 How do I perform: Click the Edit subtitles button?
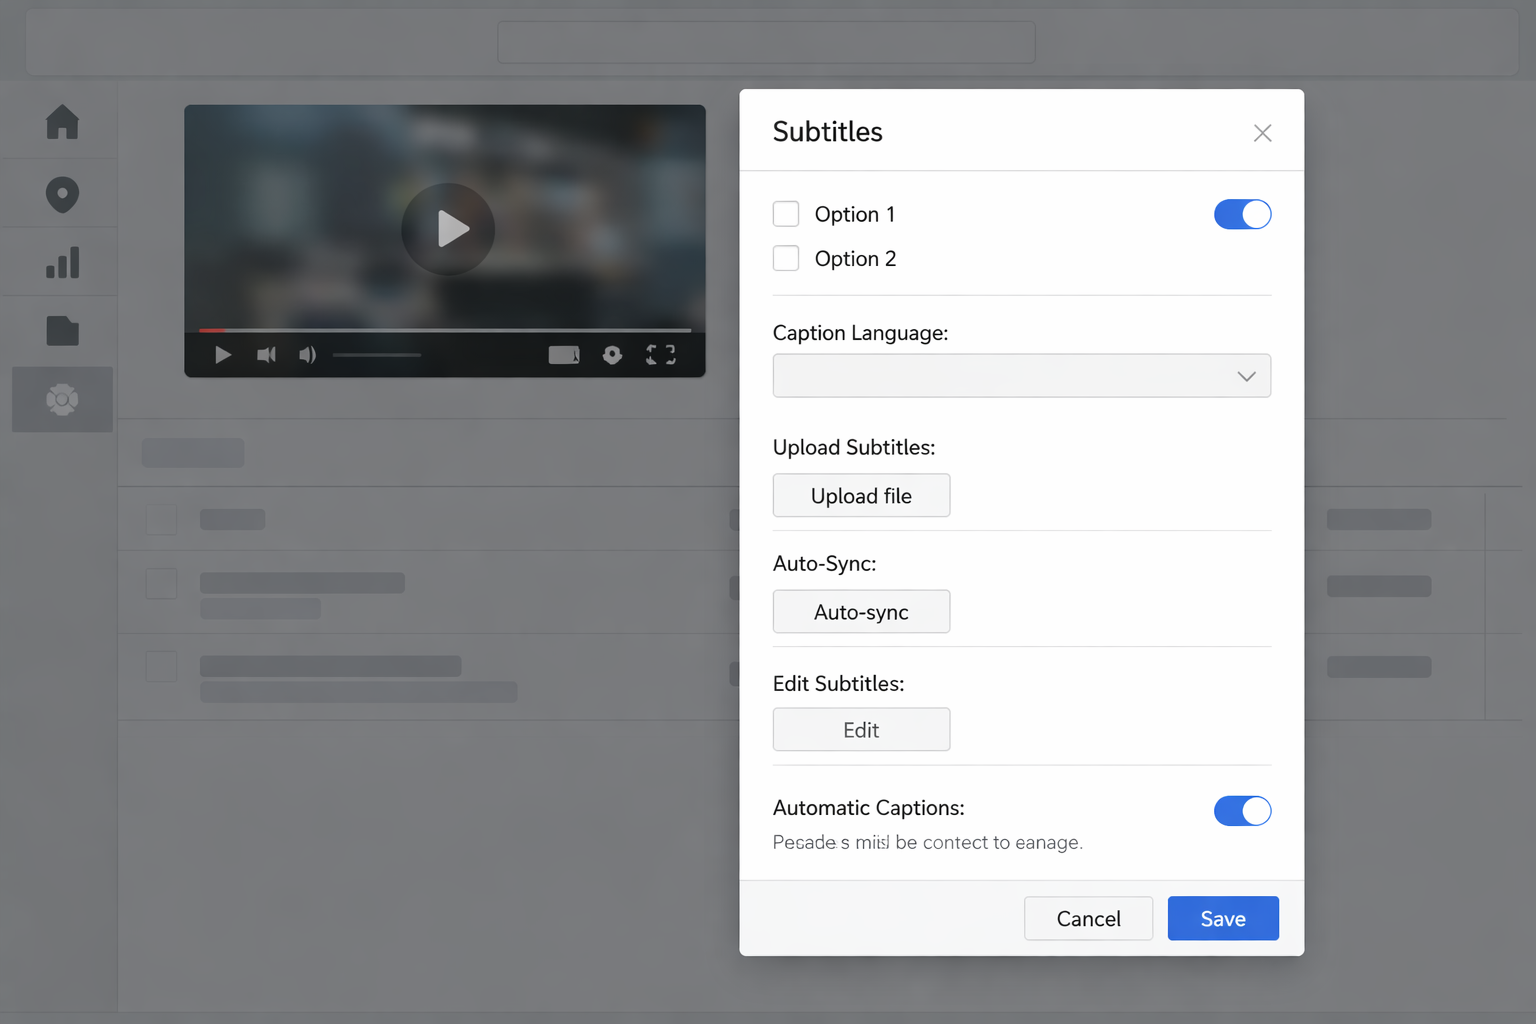click(x=861, y=730)
